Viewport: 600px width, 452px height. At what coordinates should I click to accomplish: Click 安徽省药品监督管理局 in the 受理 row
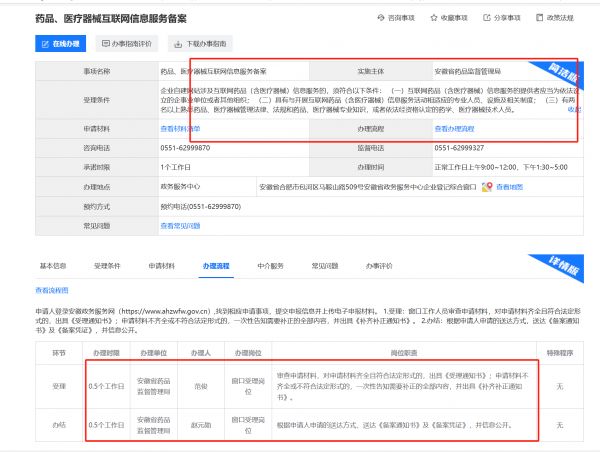tap(153, 386)
